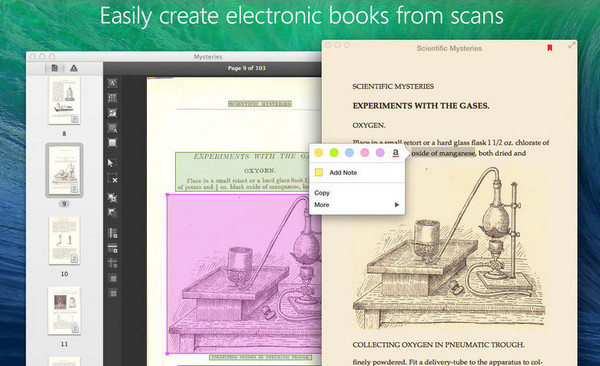Select the green SCIENTIFIC MYSTERIES header area
The width and height of the screenshot is (600, 366).
tap(260, 104)
